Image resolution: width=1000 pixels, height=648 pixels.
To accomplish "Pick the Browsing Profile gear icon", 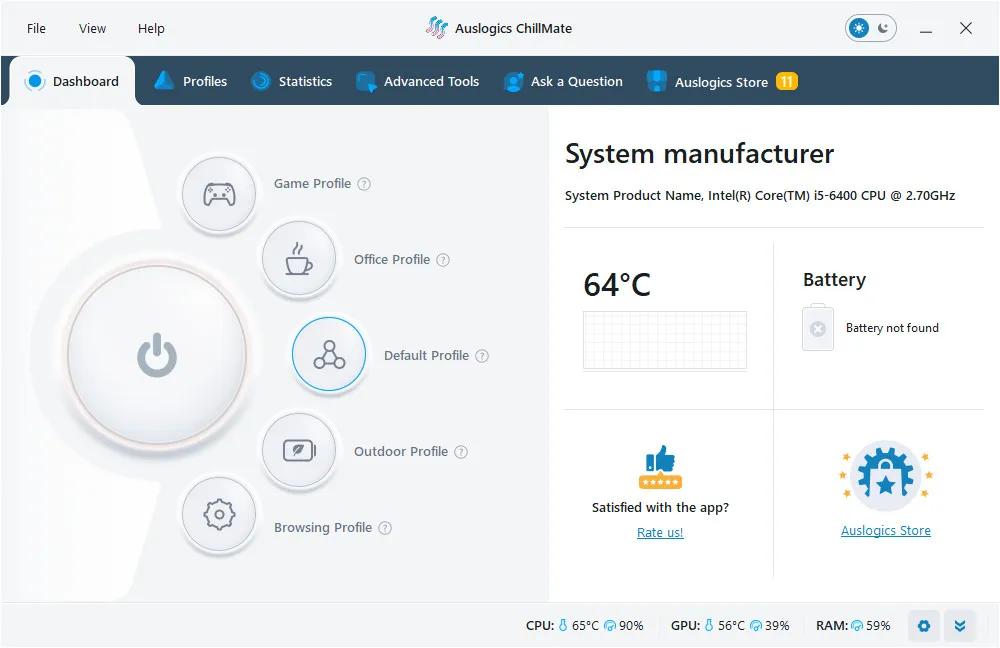I will 219,514.
